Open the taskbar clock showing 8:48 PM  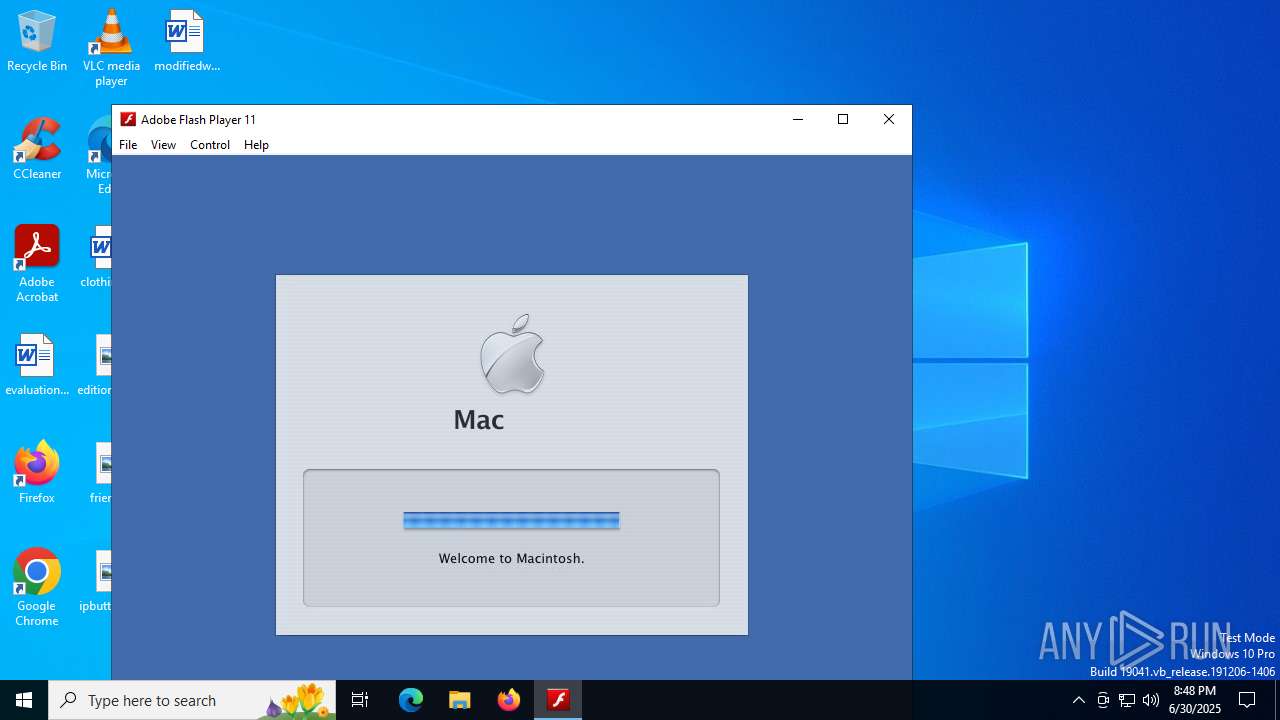click(1196, 700)
